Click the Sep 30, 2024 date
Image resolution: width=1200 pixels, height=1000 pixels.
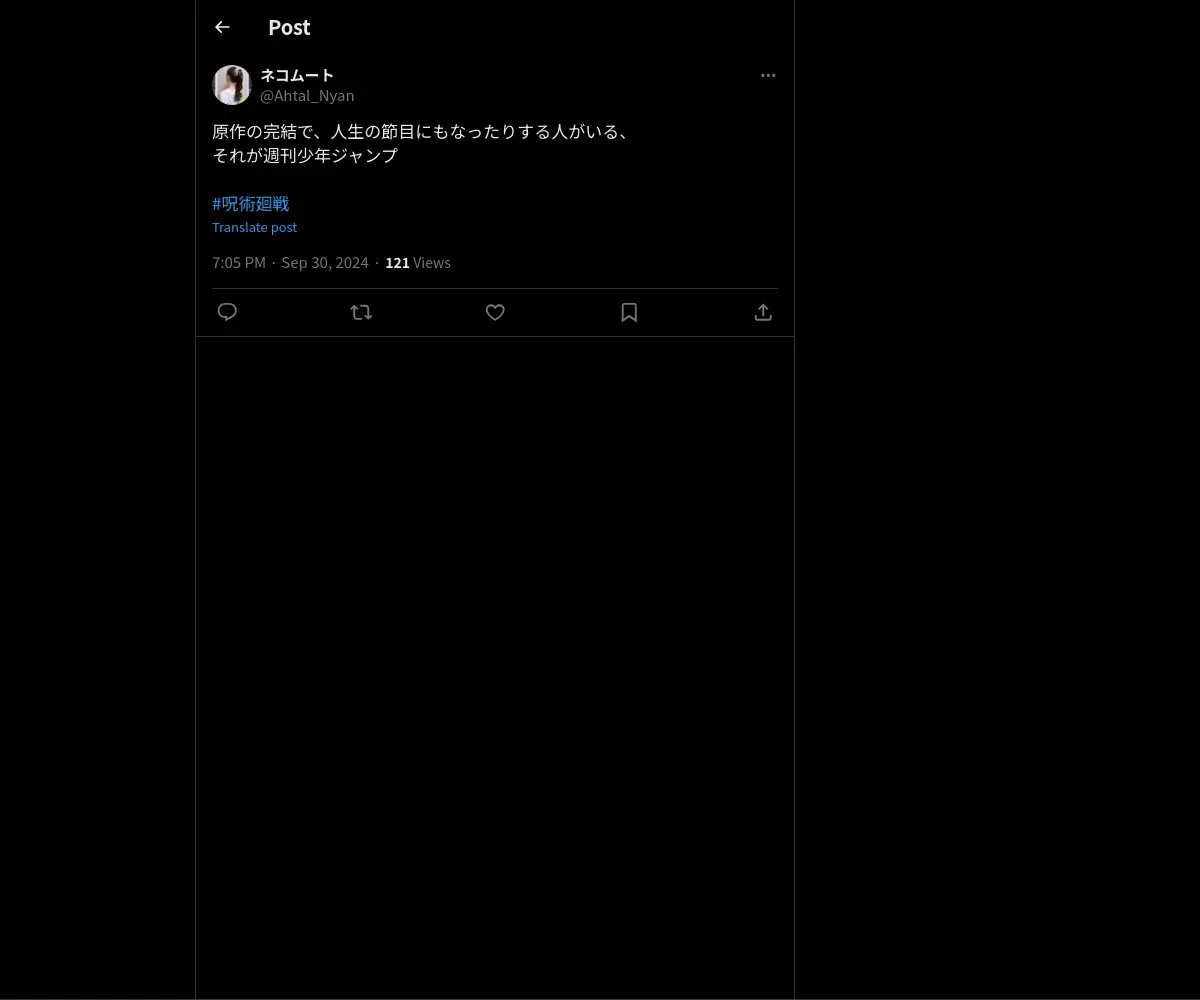tap(325, 263)
